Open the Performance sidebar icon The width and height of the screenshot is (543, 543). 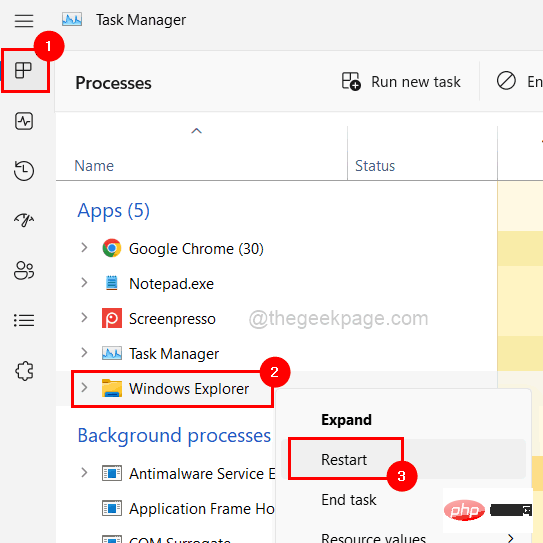coord(24,121)
